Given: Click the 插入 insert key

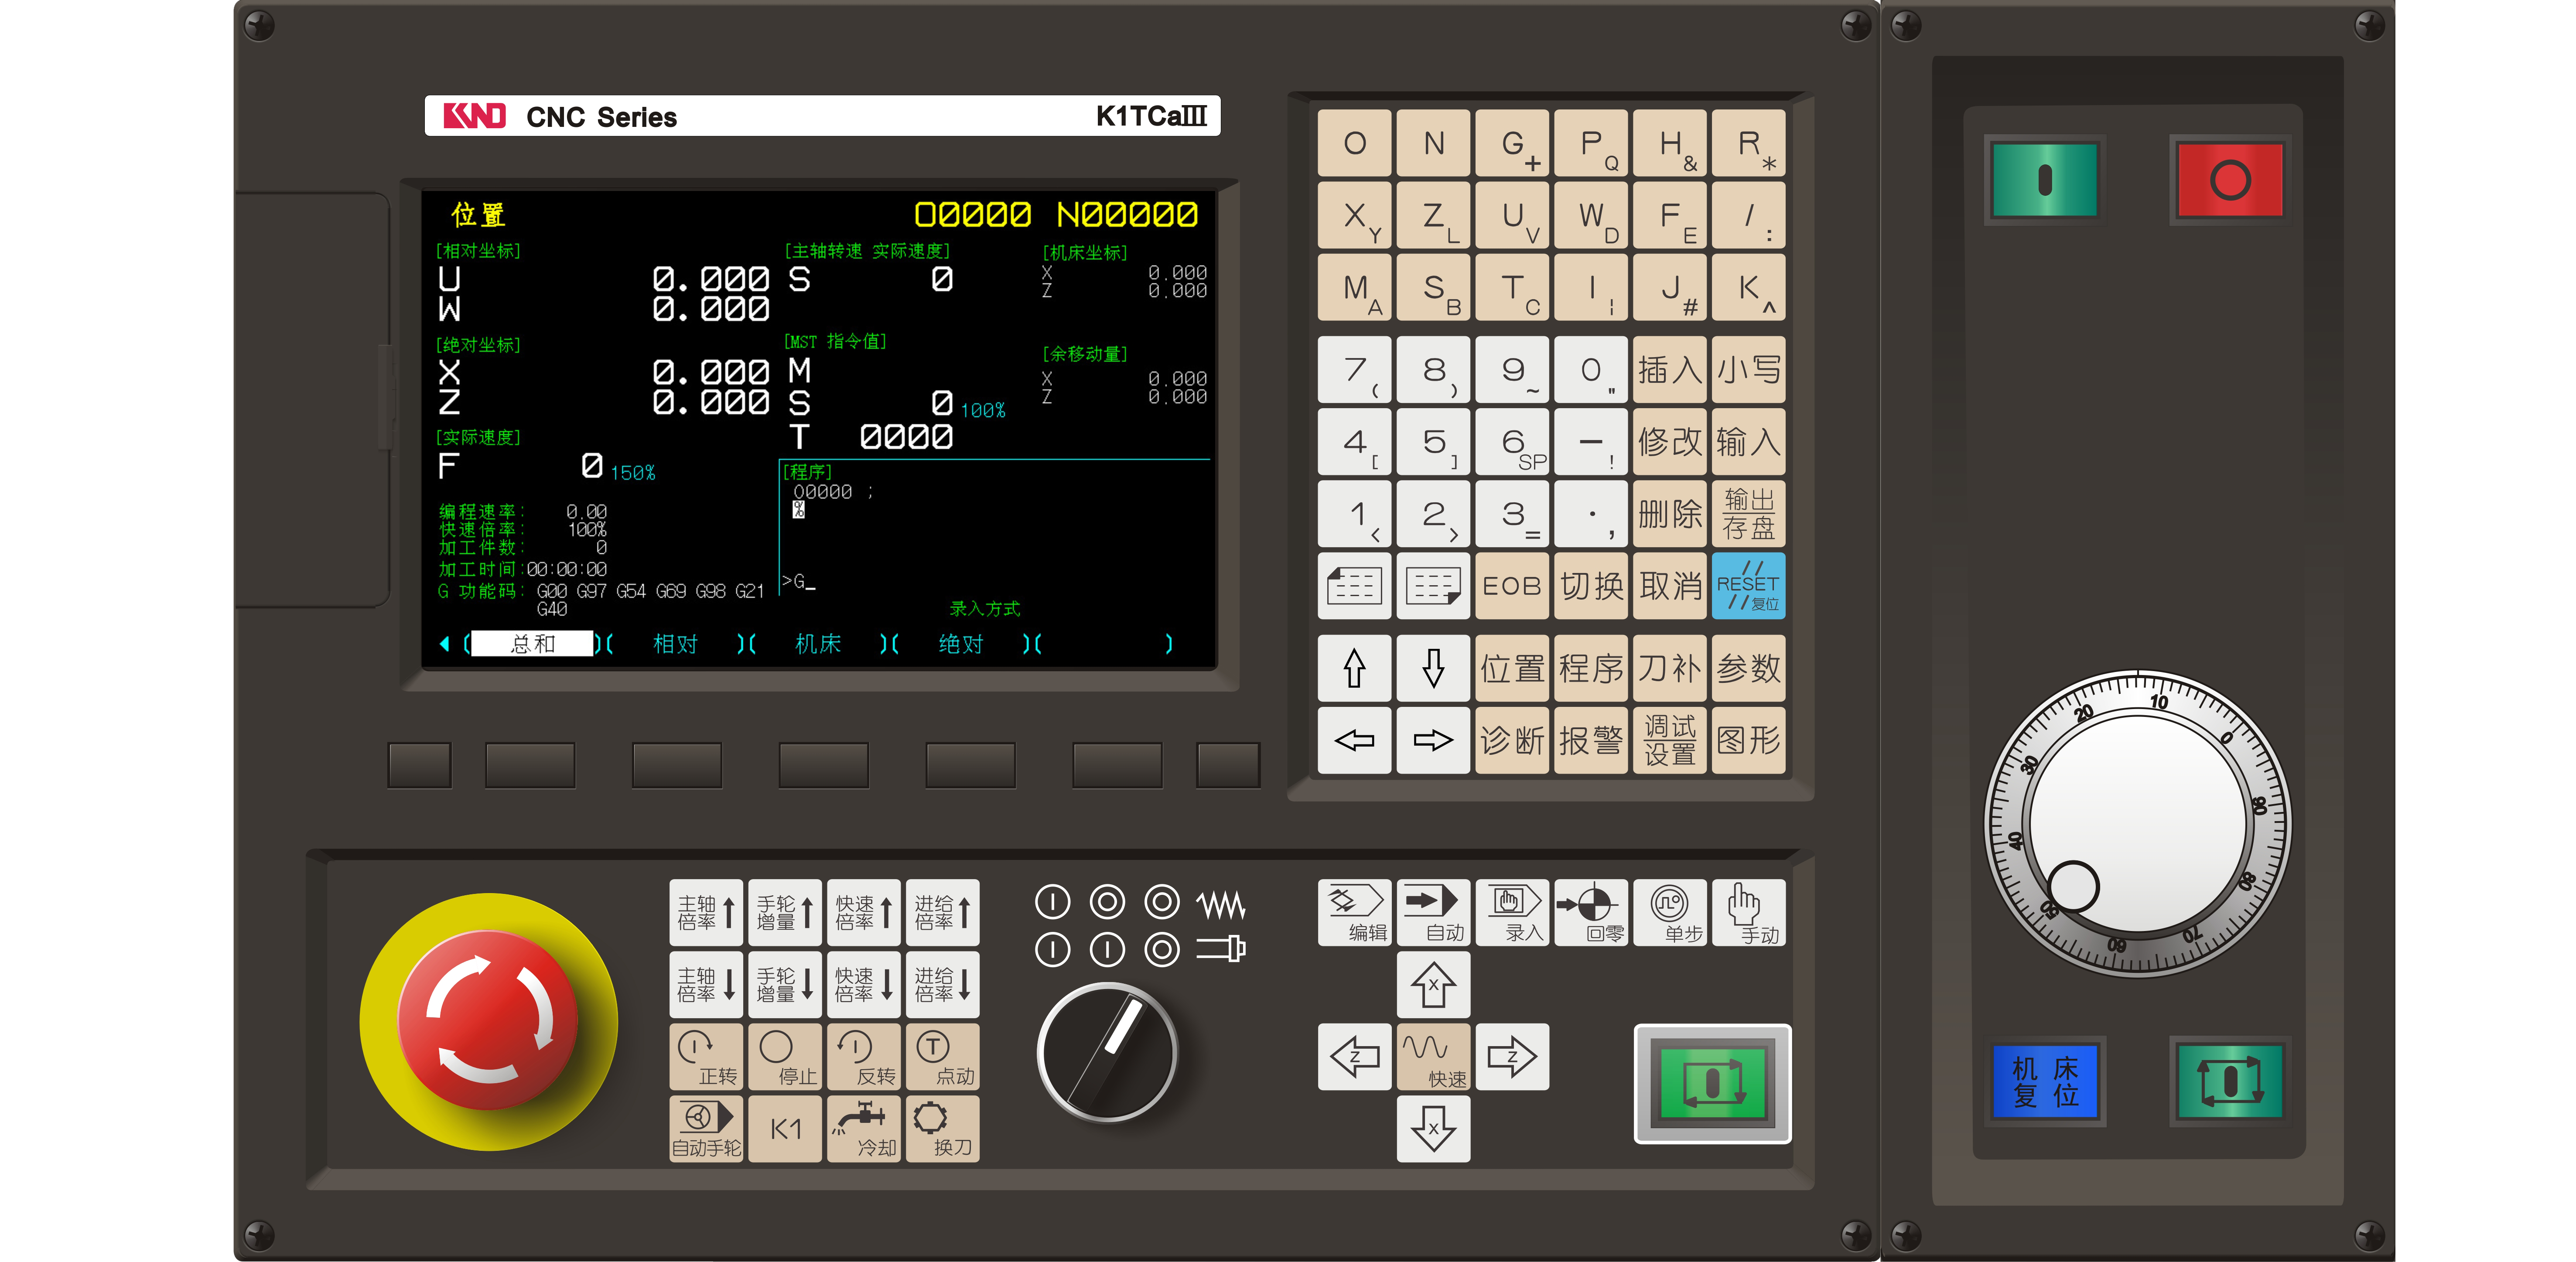Looking at the screenshot, I should [x=1670, y=370].
